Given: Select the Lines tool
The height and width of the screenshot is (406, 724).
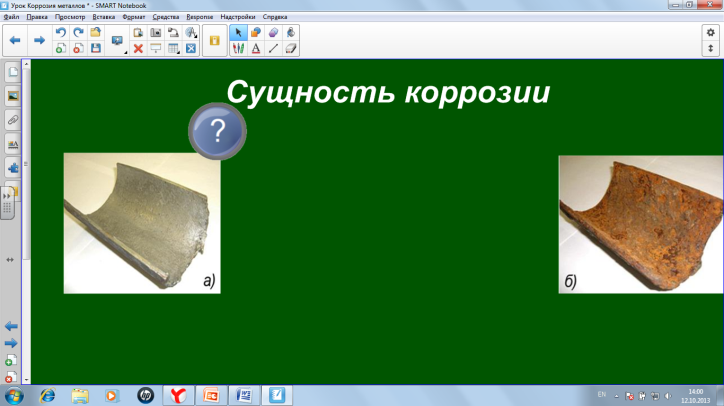Looking at the screenshot, I should [273, 48].
